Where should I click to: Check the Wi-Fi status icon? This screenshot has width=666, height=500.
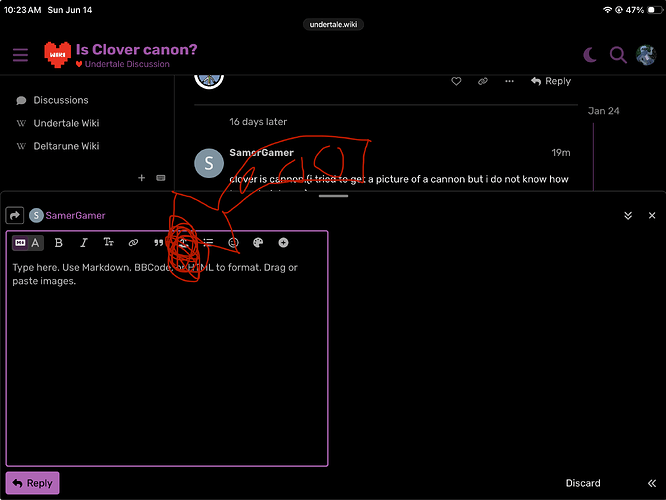point(608,10)
